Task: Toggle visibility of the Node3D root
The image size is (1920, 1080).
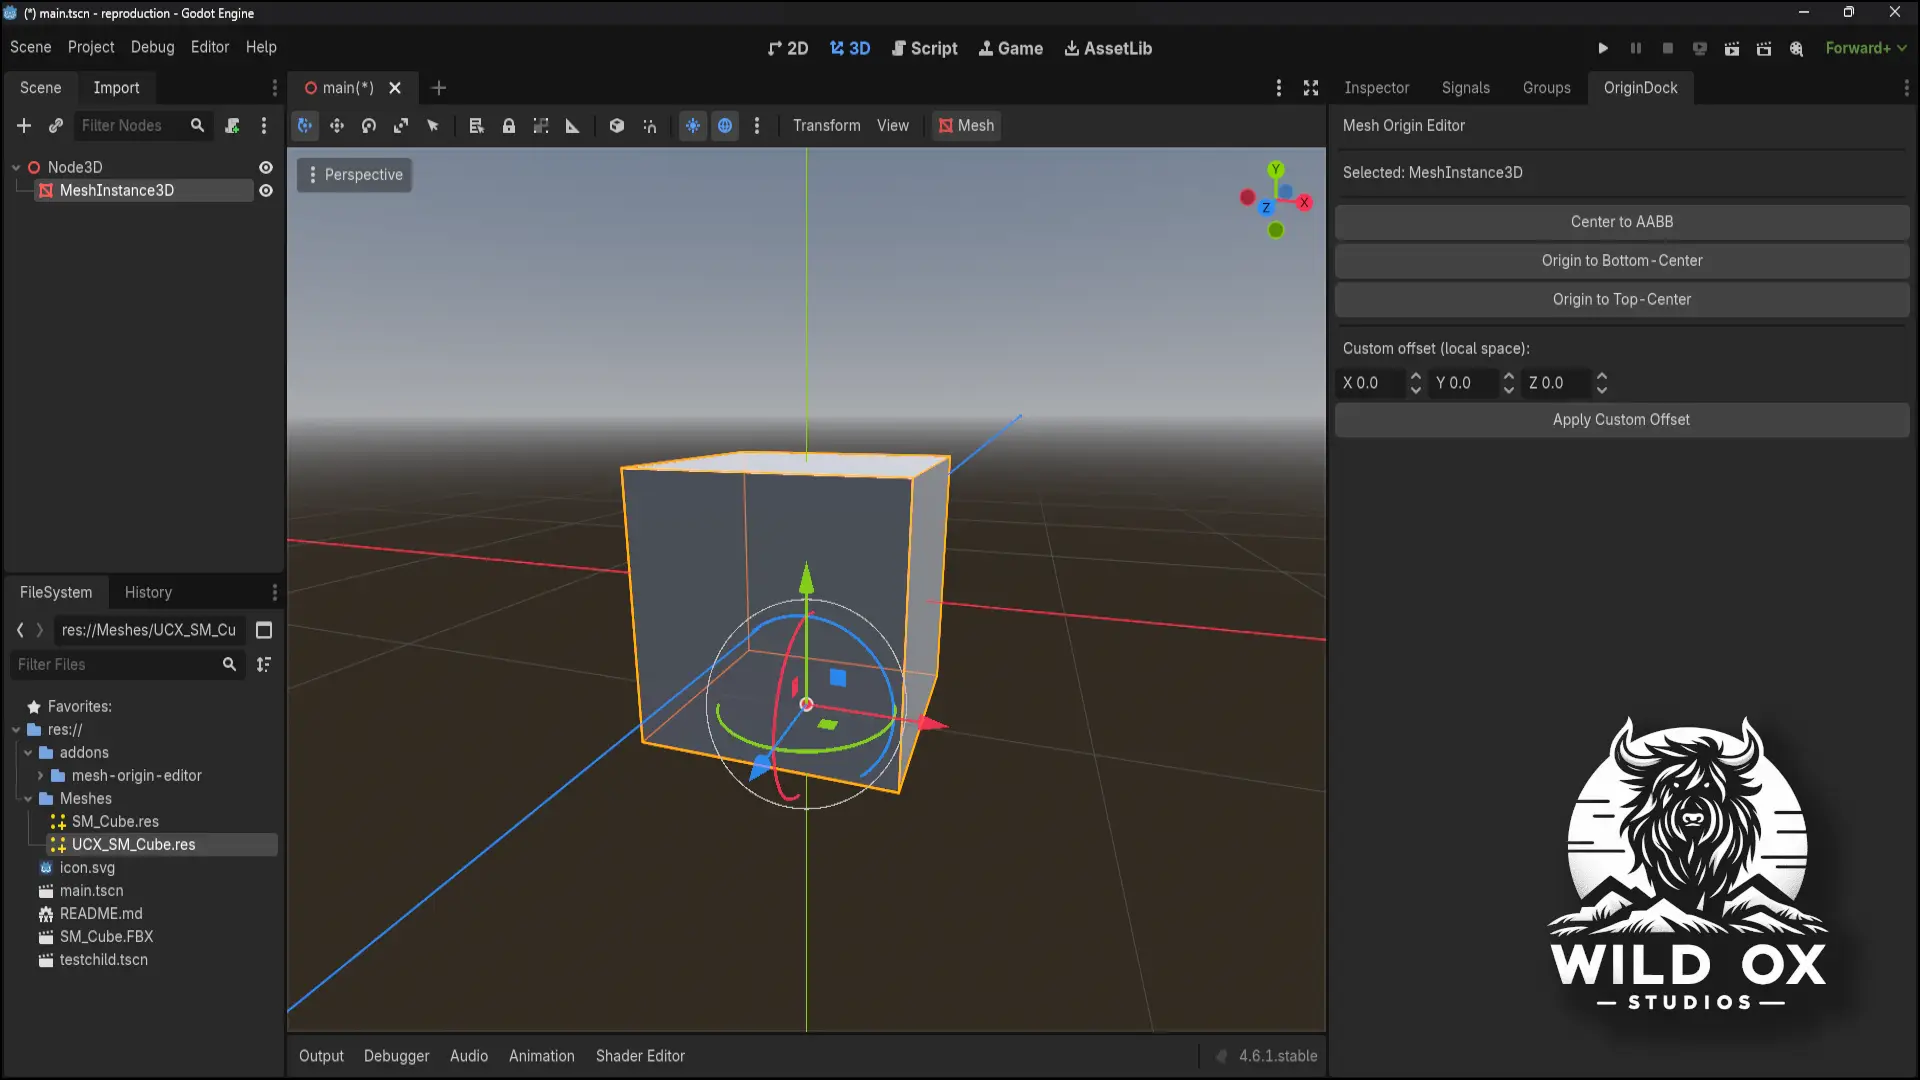Action: tap(266, 167)
